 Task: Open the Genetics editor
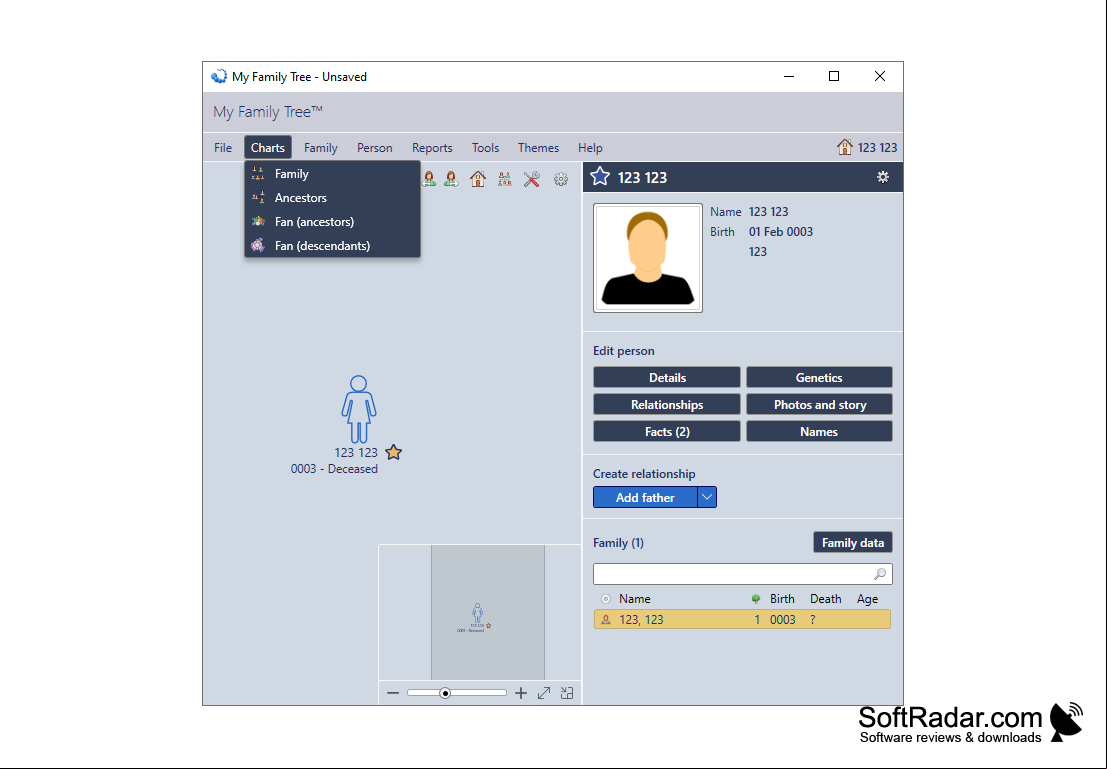(819, 377)
